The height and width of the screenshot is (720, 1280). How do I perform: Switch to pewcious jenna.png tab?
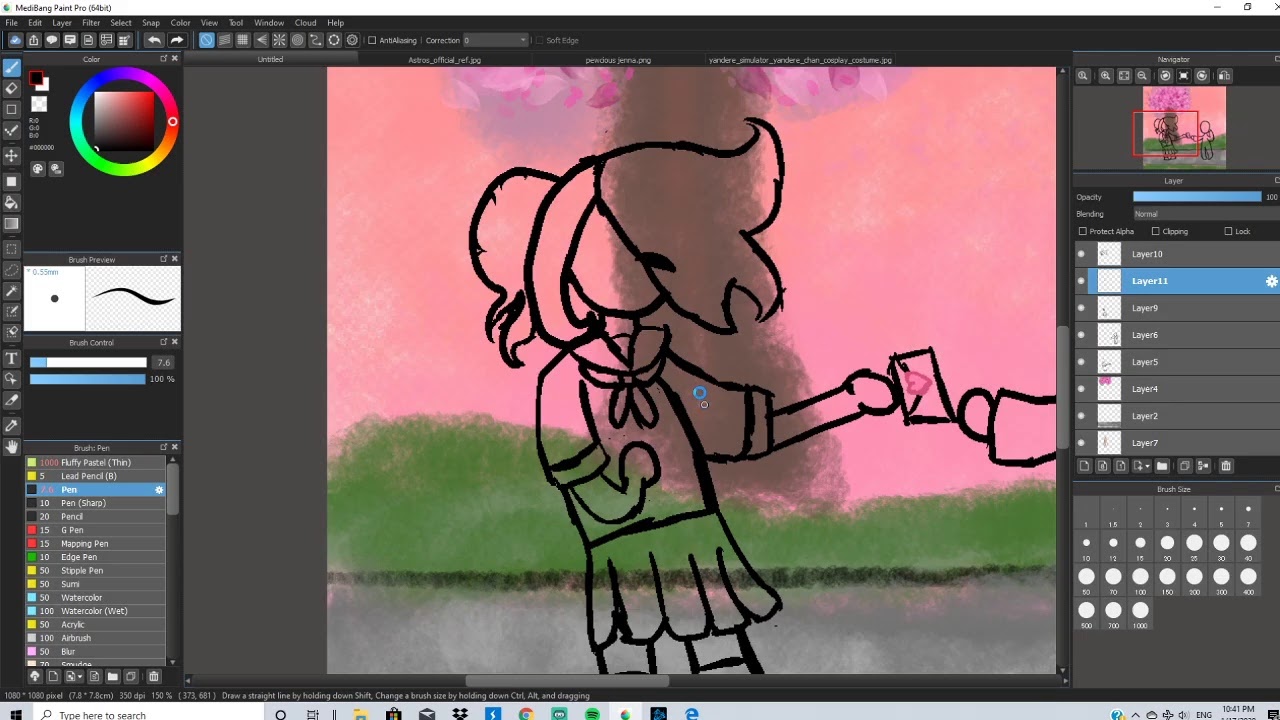[x=618, y=60]
